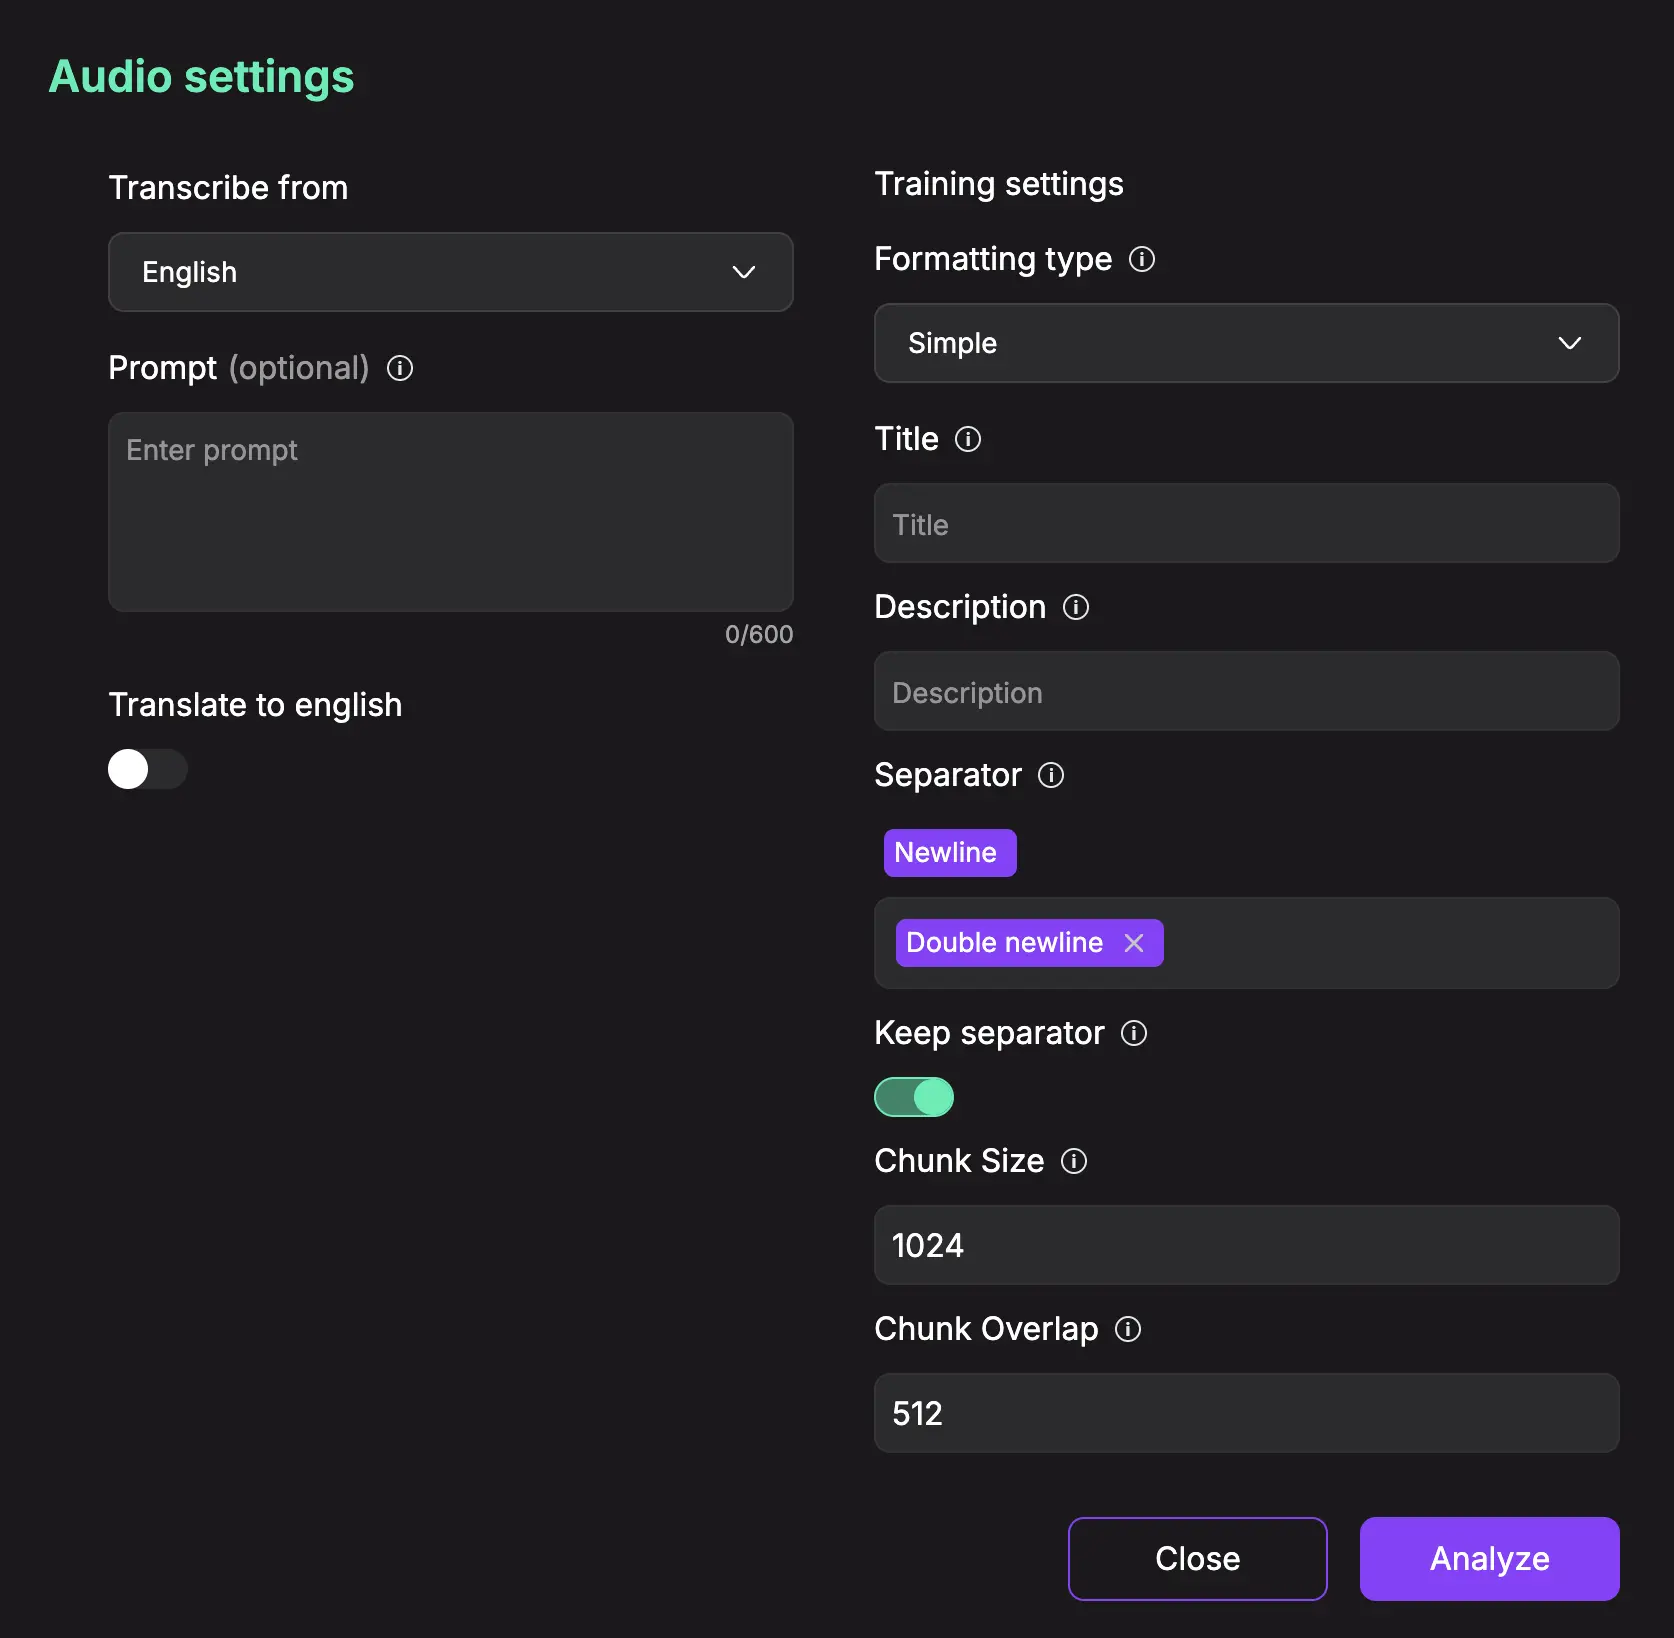Disable the Keep separator toggle
The height and width of the screenshot is (1638, 1674).
914,1097
